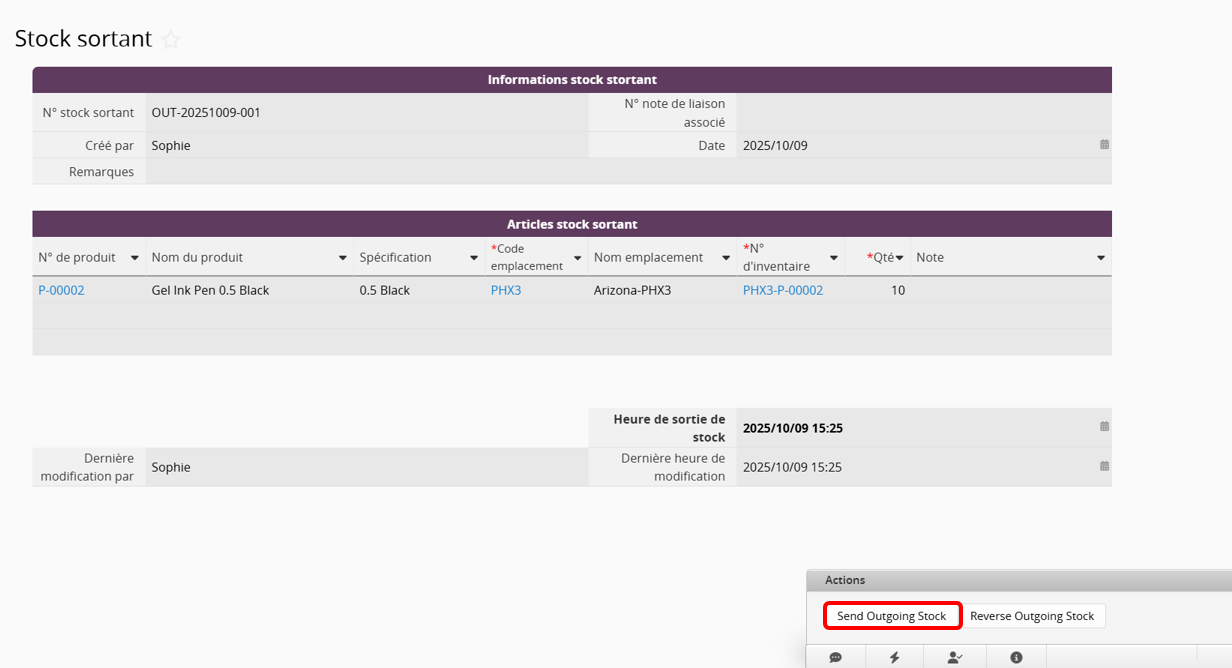Click calendar icon for Dernière heure de modification
The height and width of the screenshot is (668, 1232).
pyautogui.click(x=1104, y=467)
